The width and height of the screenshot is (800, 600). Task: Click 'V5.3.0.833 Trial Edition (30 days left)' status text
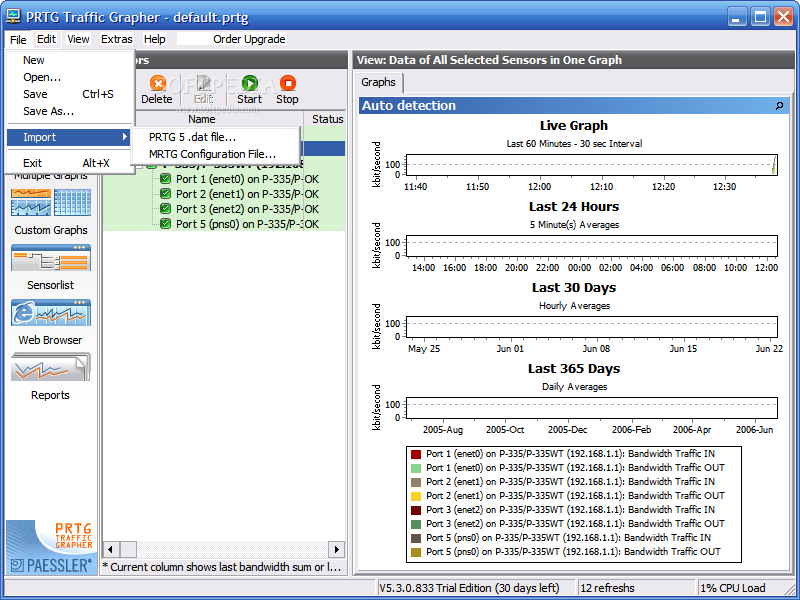[469, 588]
